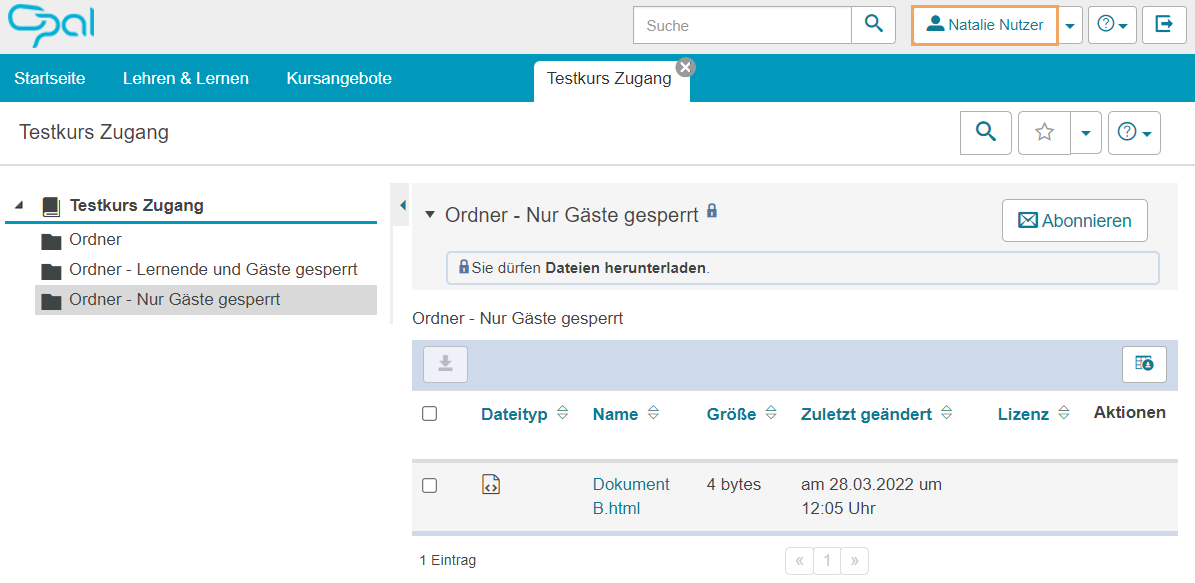Image resolution: width=1195 pixels, height=583 pixels.
Task: Log out using the exit icon
Action: pos(1164,24)
